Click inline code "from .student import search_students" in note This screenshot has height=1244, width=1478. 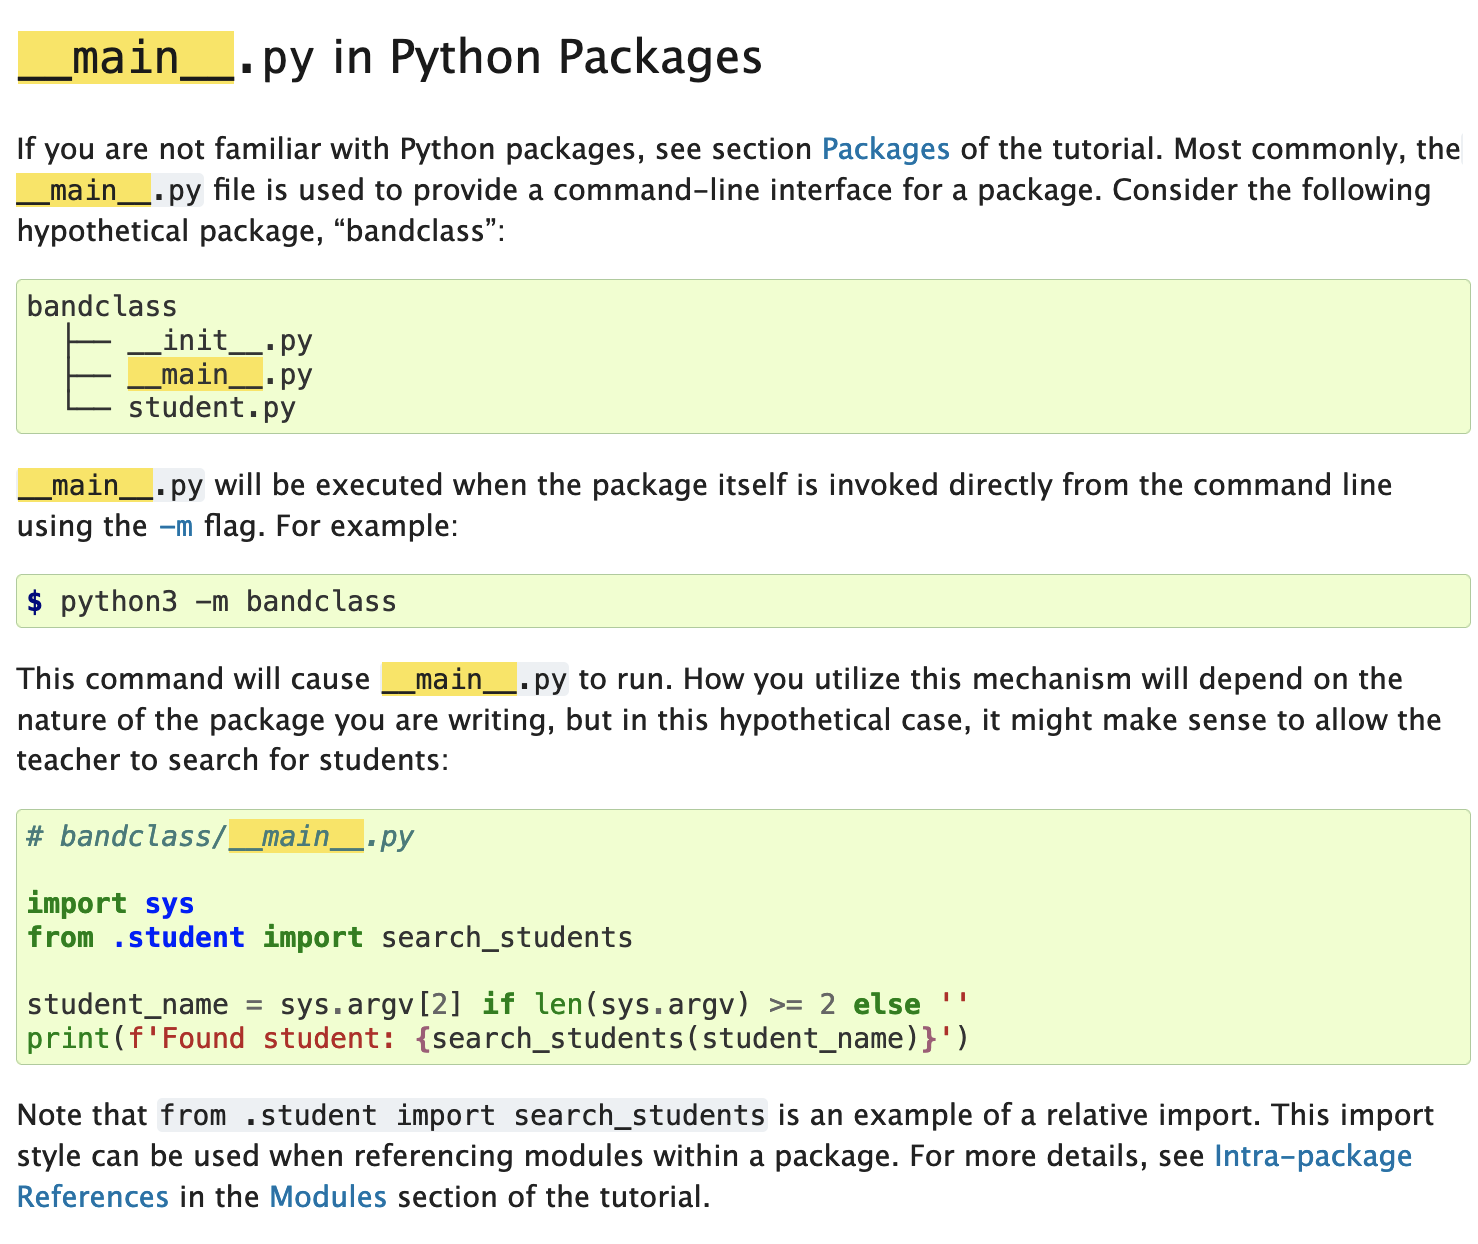click(462, 1115)
